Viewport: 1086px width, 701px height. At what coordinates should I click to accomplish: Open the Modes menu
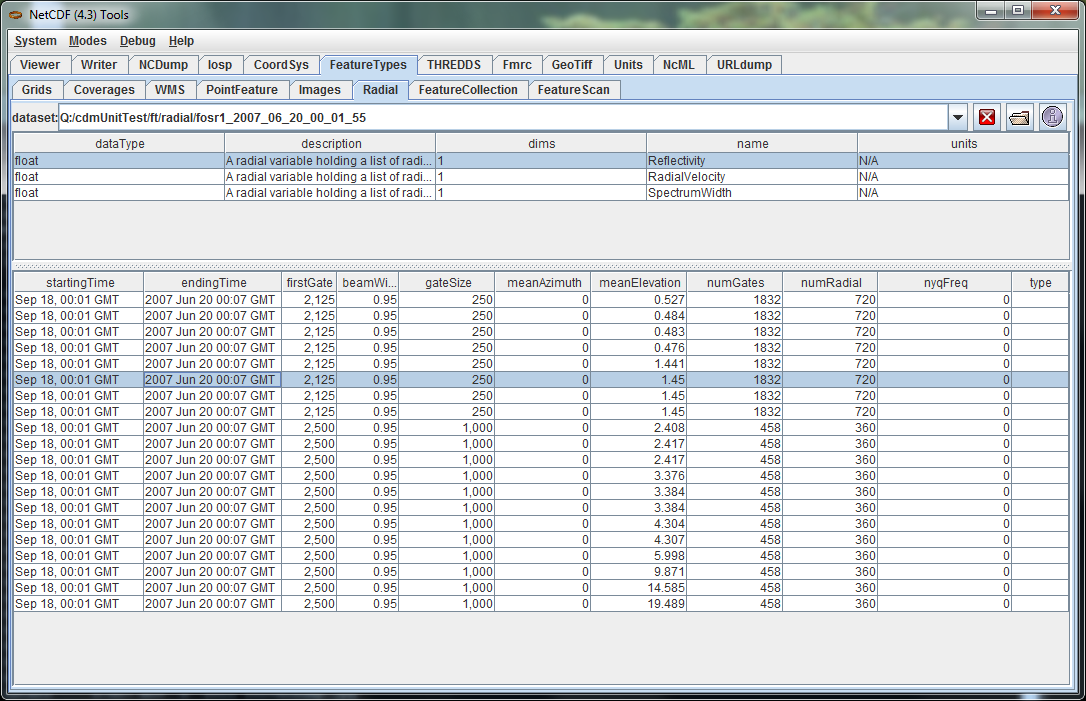click(87, 41)
